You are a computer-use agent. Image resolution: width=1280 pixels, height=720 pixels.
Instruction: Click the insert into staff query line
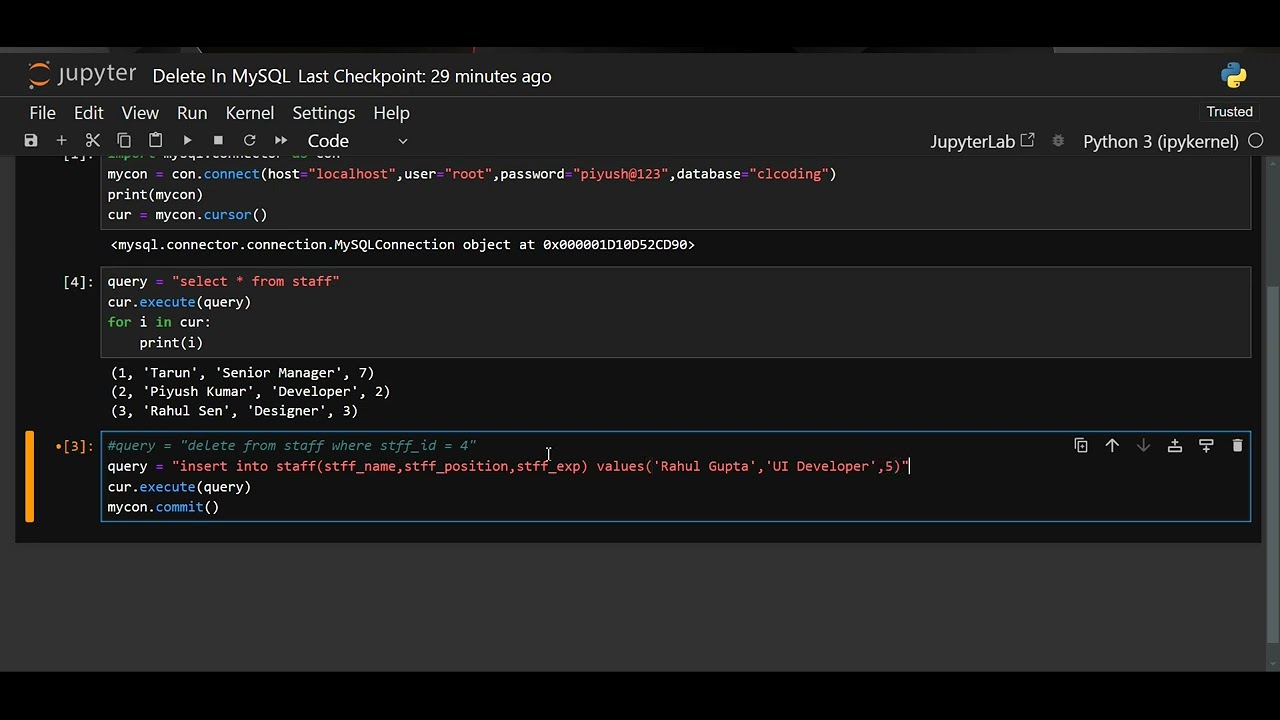tap(508, 466)
